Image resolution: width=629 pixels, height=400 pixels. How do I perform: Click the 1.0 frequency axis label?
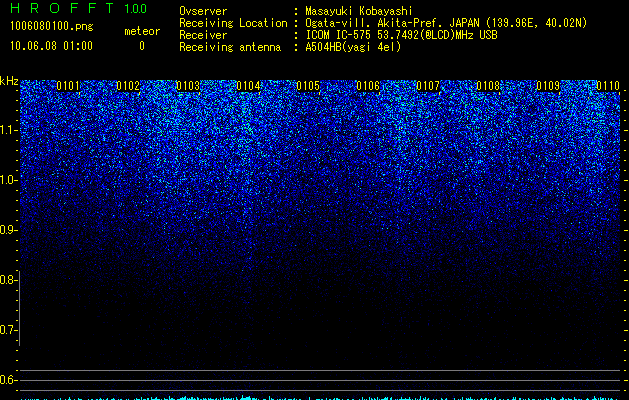(x=8, y=180)
